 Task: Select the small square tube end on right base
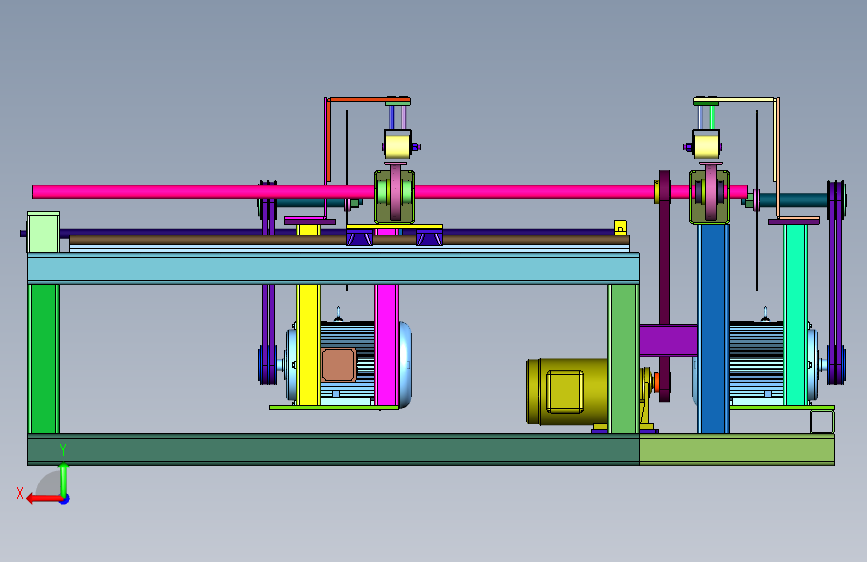pyautogui.click(x=822, y=422)
